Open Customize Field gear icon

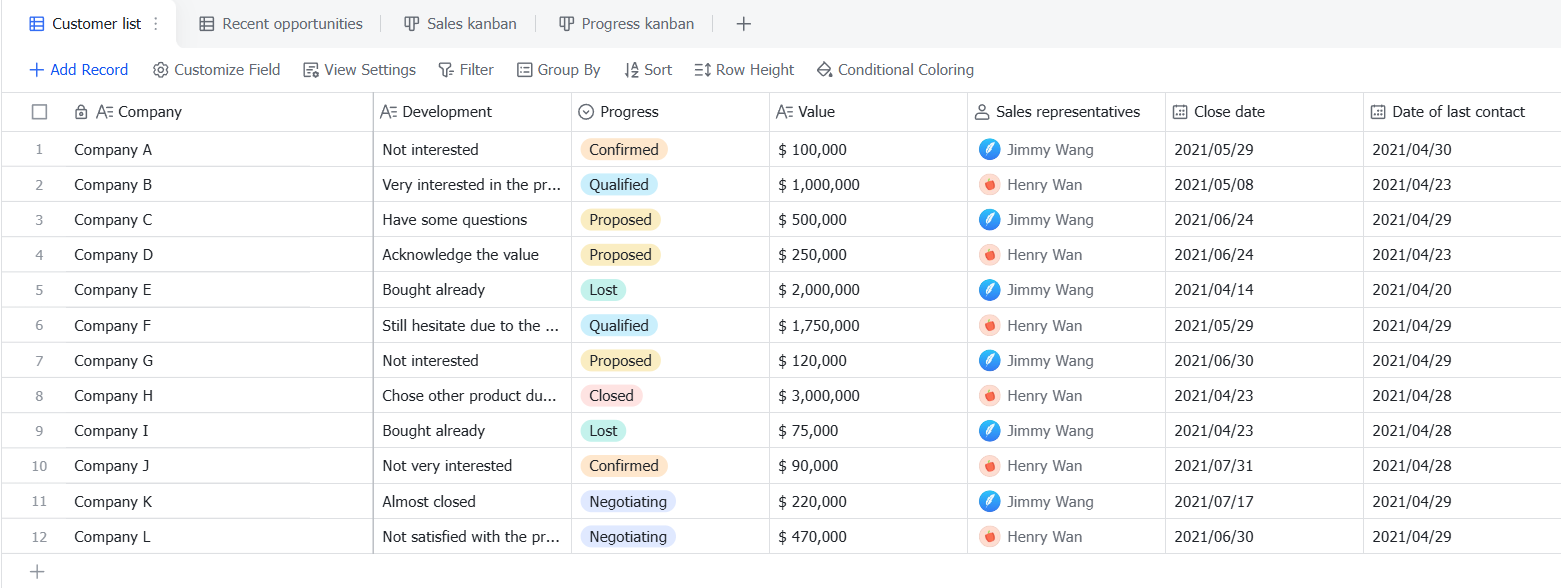(160, 70)
